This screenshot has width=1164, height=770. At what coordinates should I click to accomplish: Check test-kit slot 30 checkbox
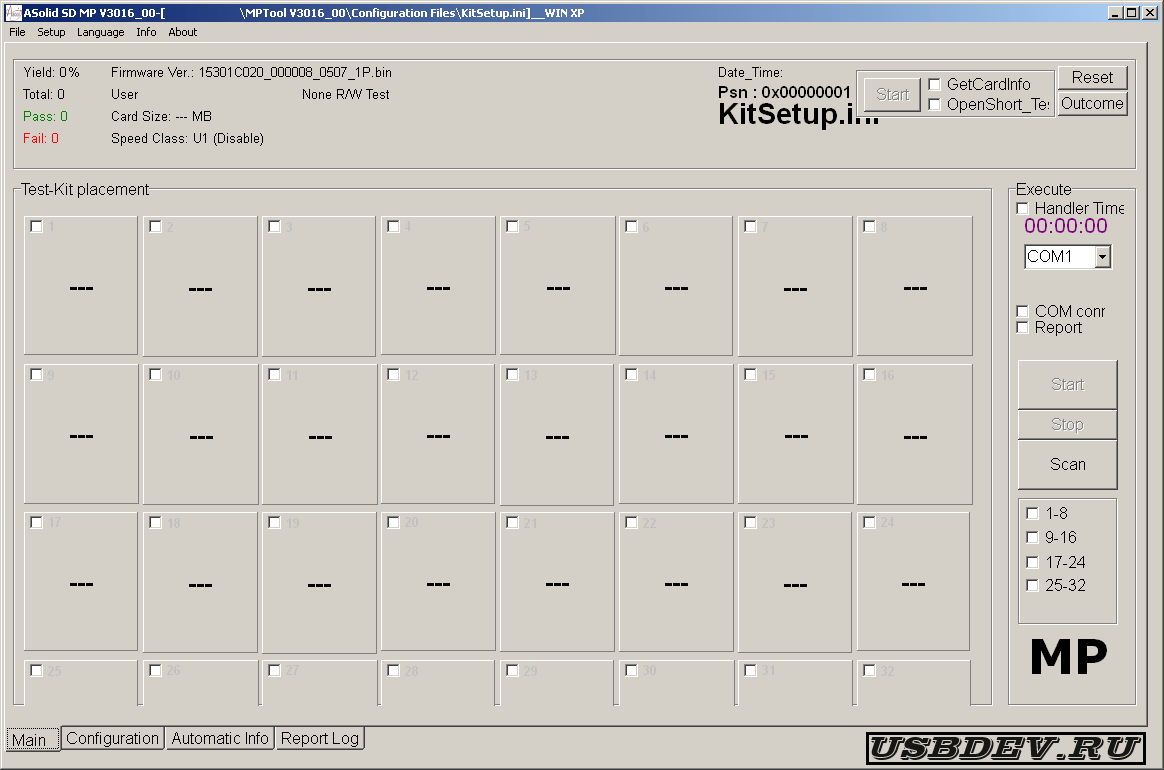coord(631,670)
